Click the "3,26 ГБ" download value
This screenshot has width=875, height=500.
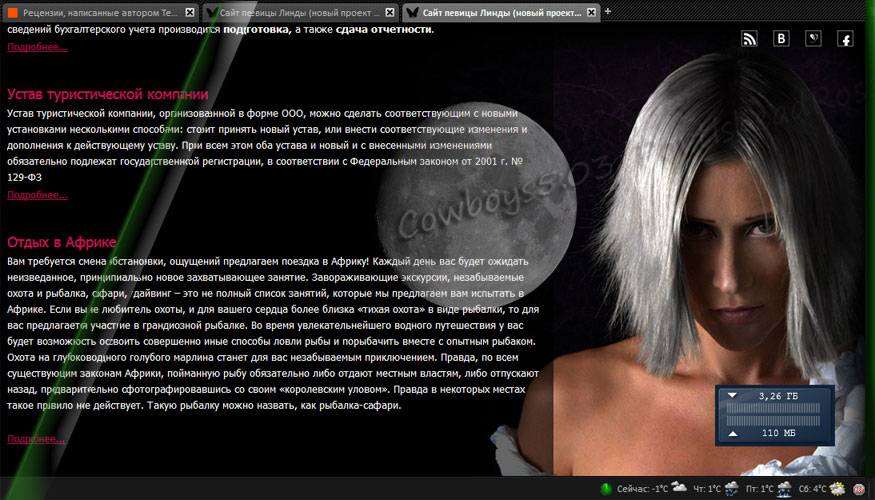(x=778, y=396)
